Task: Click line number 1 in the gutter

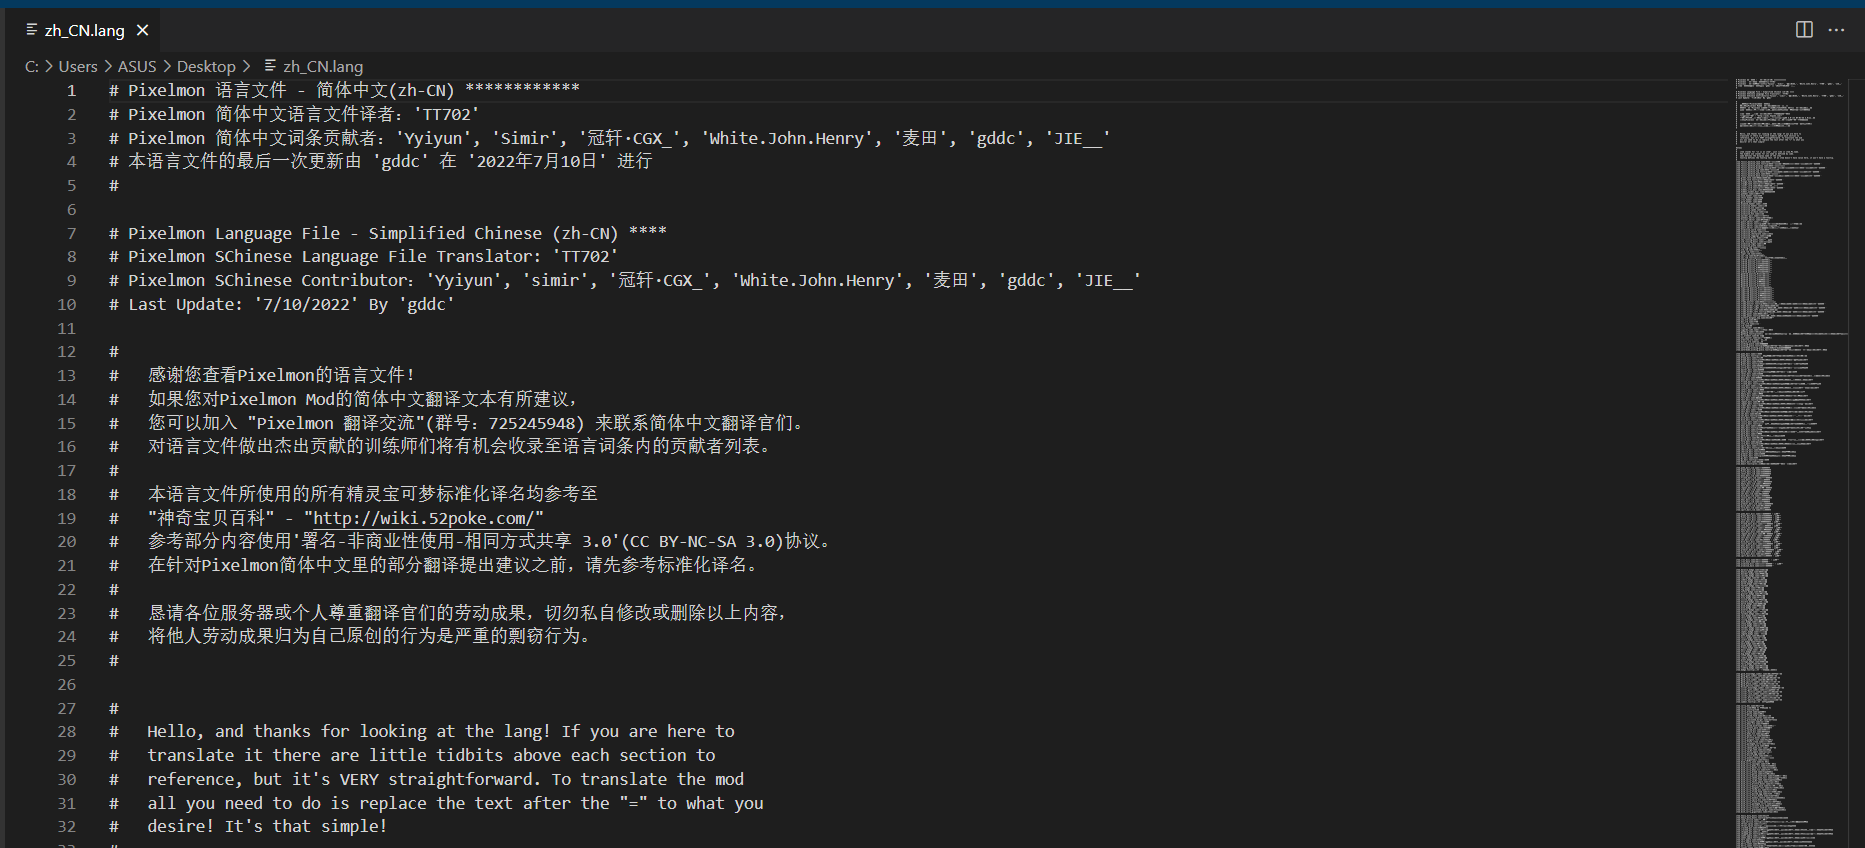Action: coord(71,90)
